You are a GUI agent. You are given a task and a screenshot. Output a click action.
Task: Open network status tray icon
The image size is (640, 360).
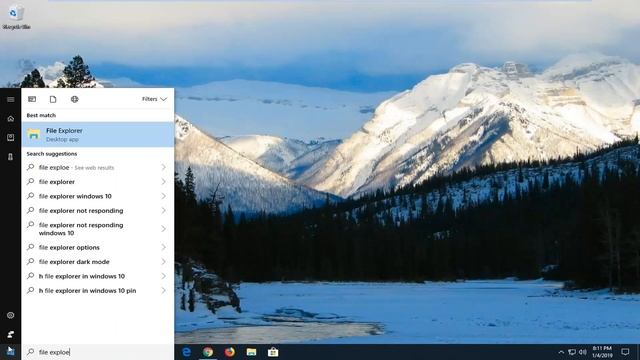click(572, 352)
